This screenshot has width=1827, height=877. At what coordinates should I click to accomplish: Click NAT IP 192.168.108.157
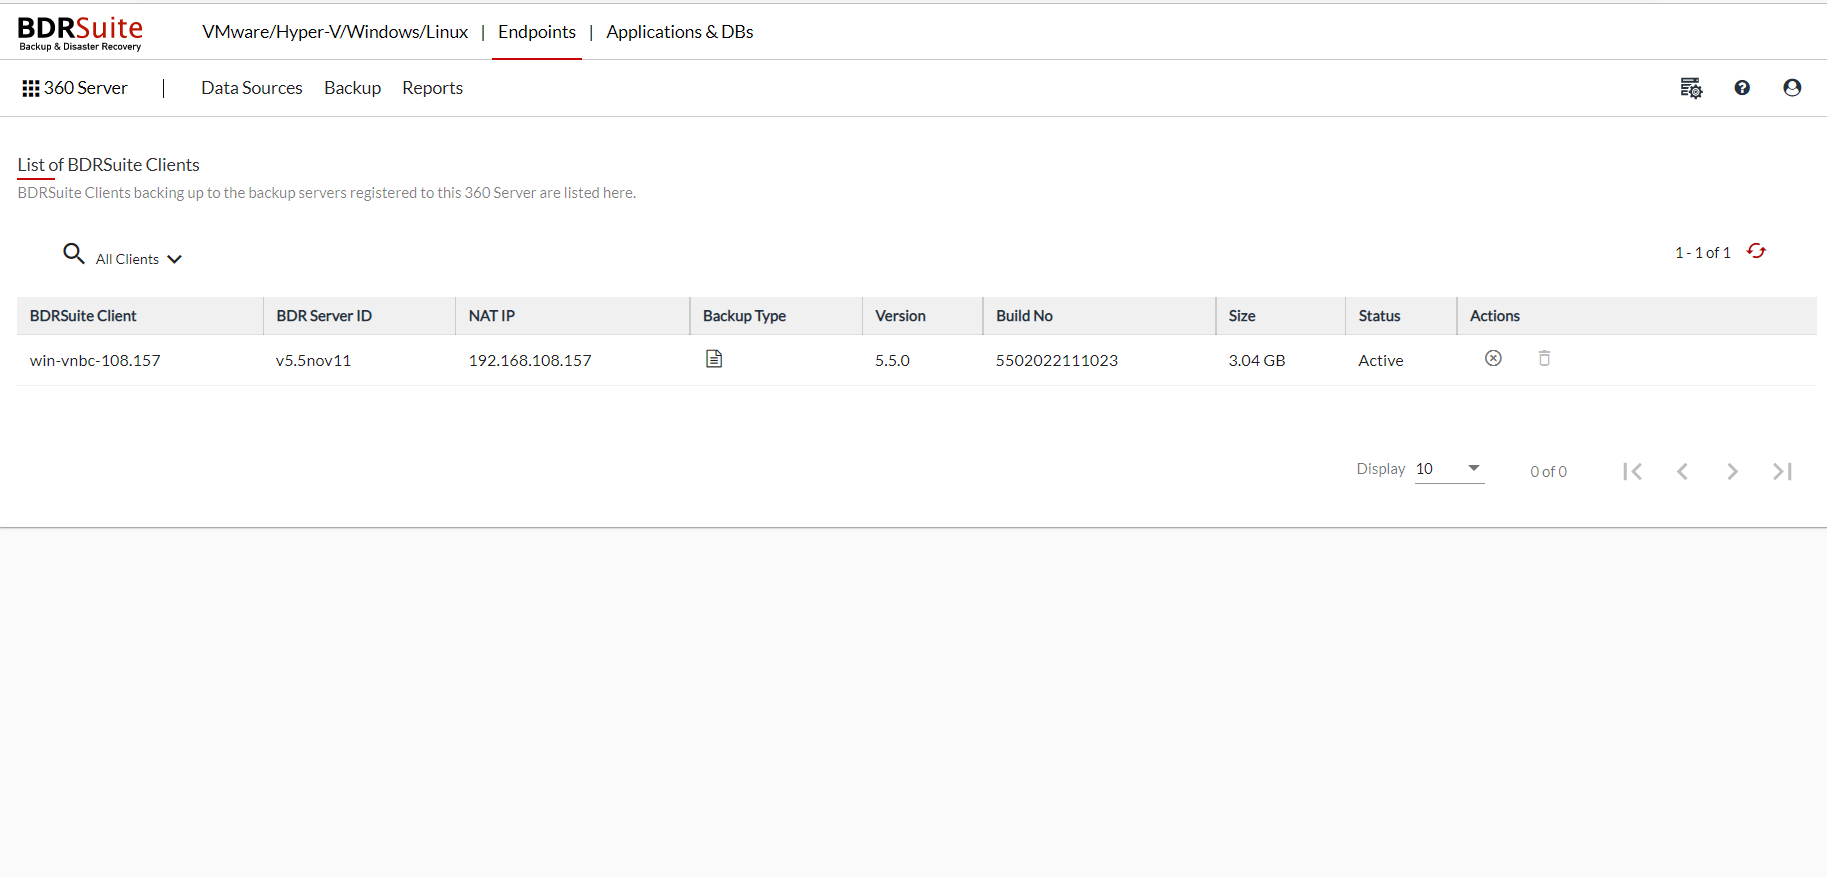point(530,360)
